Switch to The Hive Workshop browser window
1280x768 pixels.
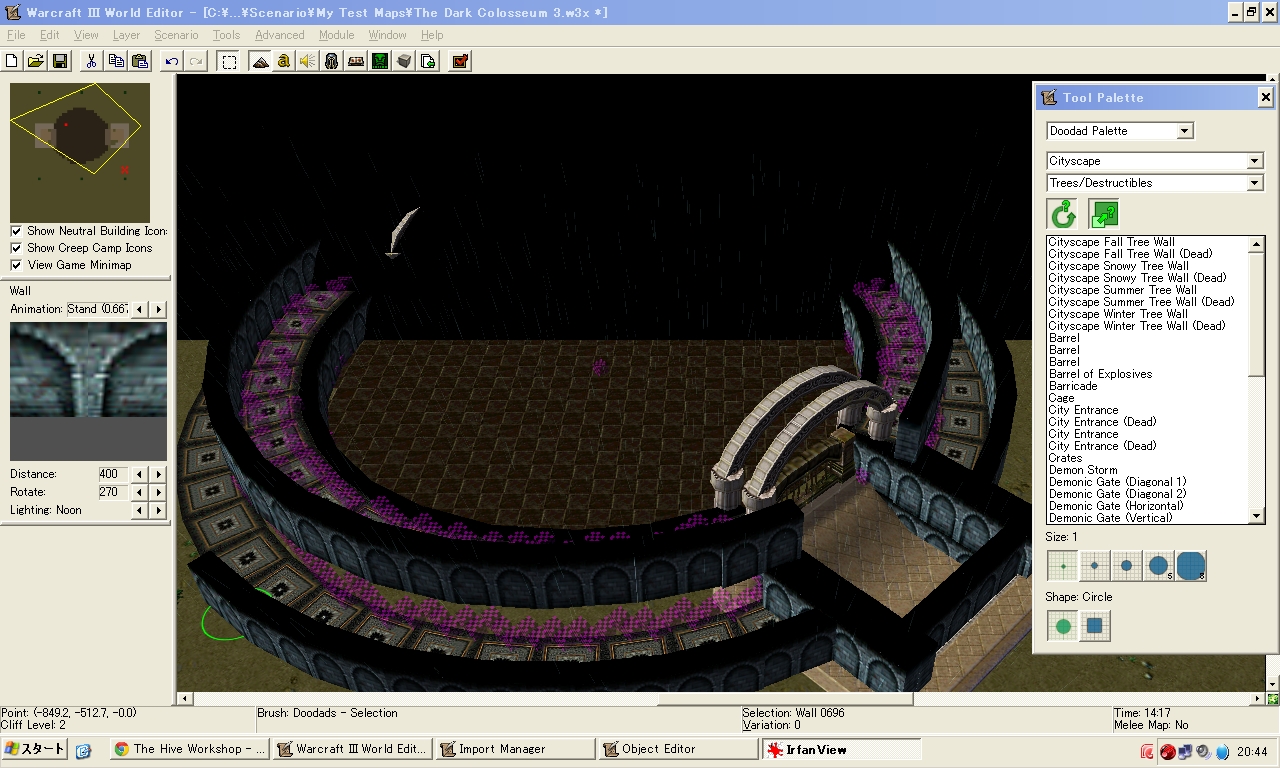(189, 749)
